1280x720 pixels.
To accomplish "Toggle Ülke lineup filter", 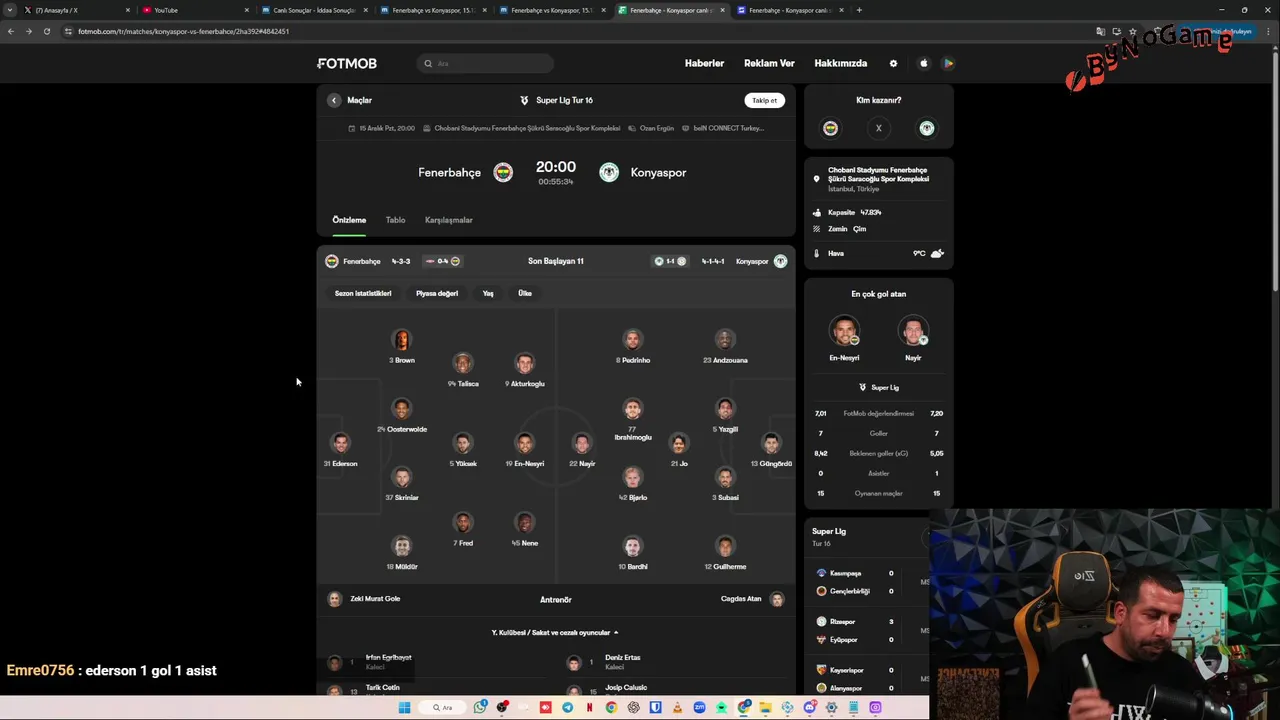I will (525, 293).
